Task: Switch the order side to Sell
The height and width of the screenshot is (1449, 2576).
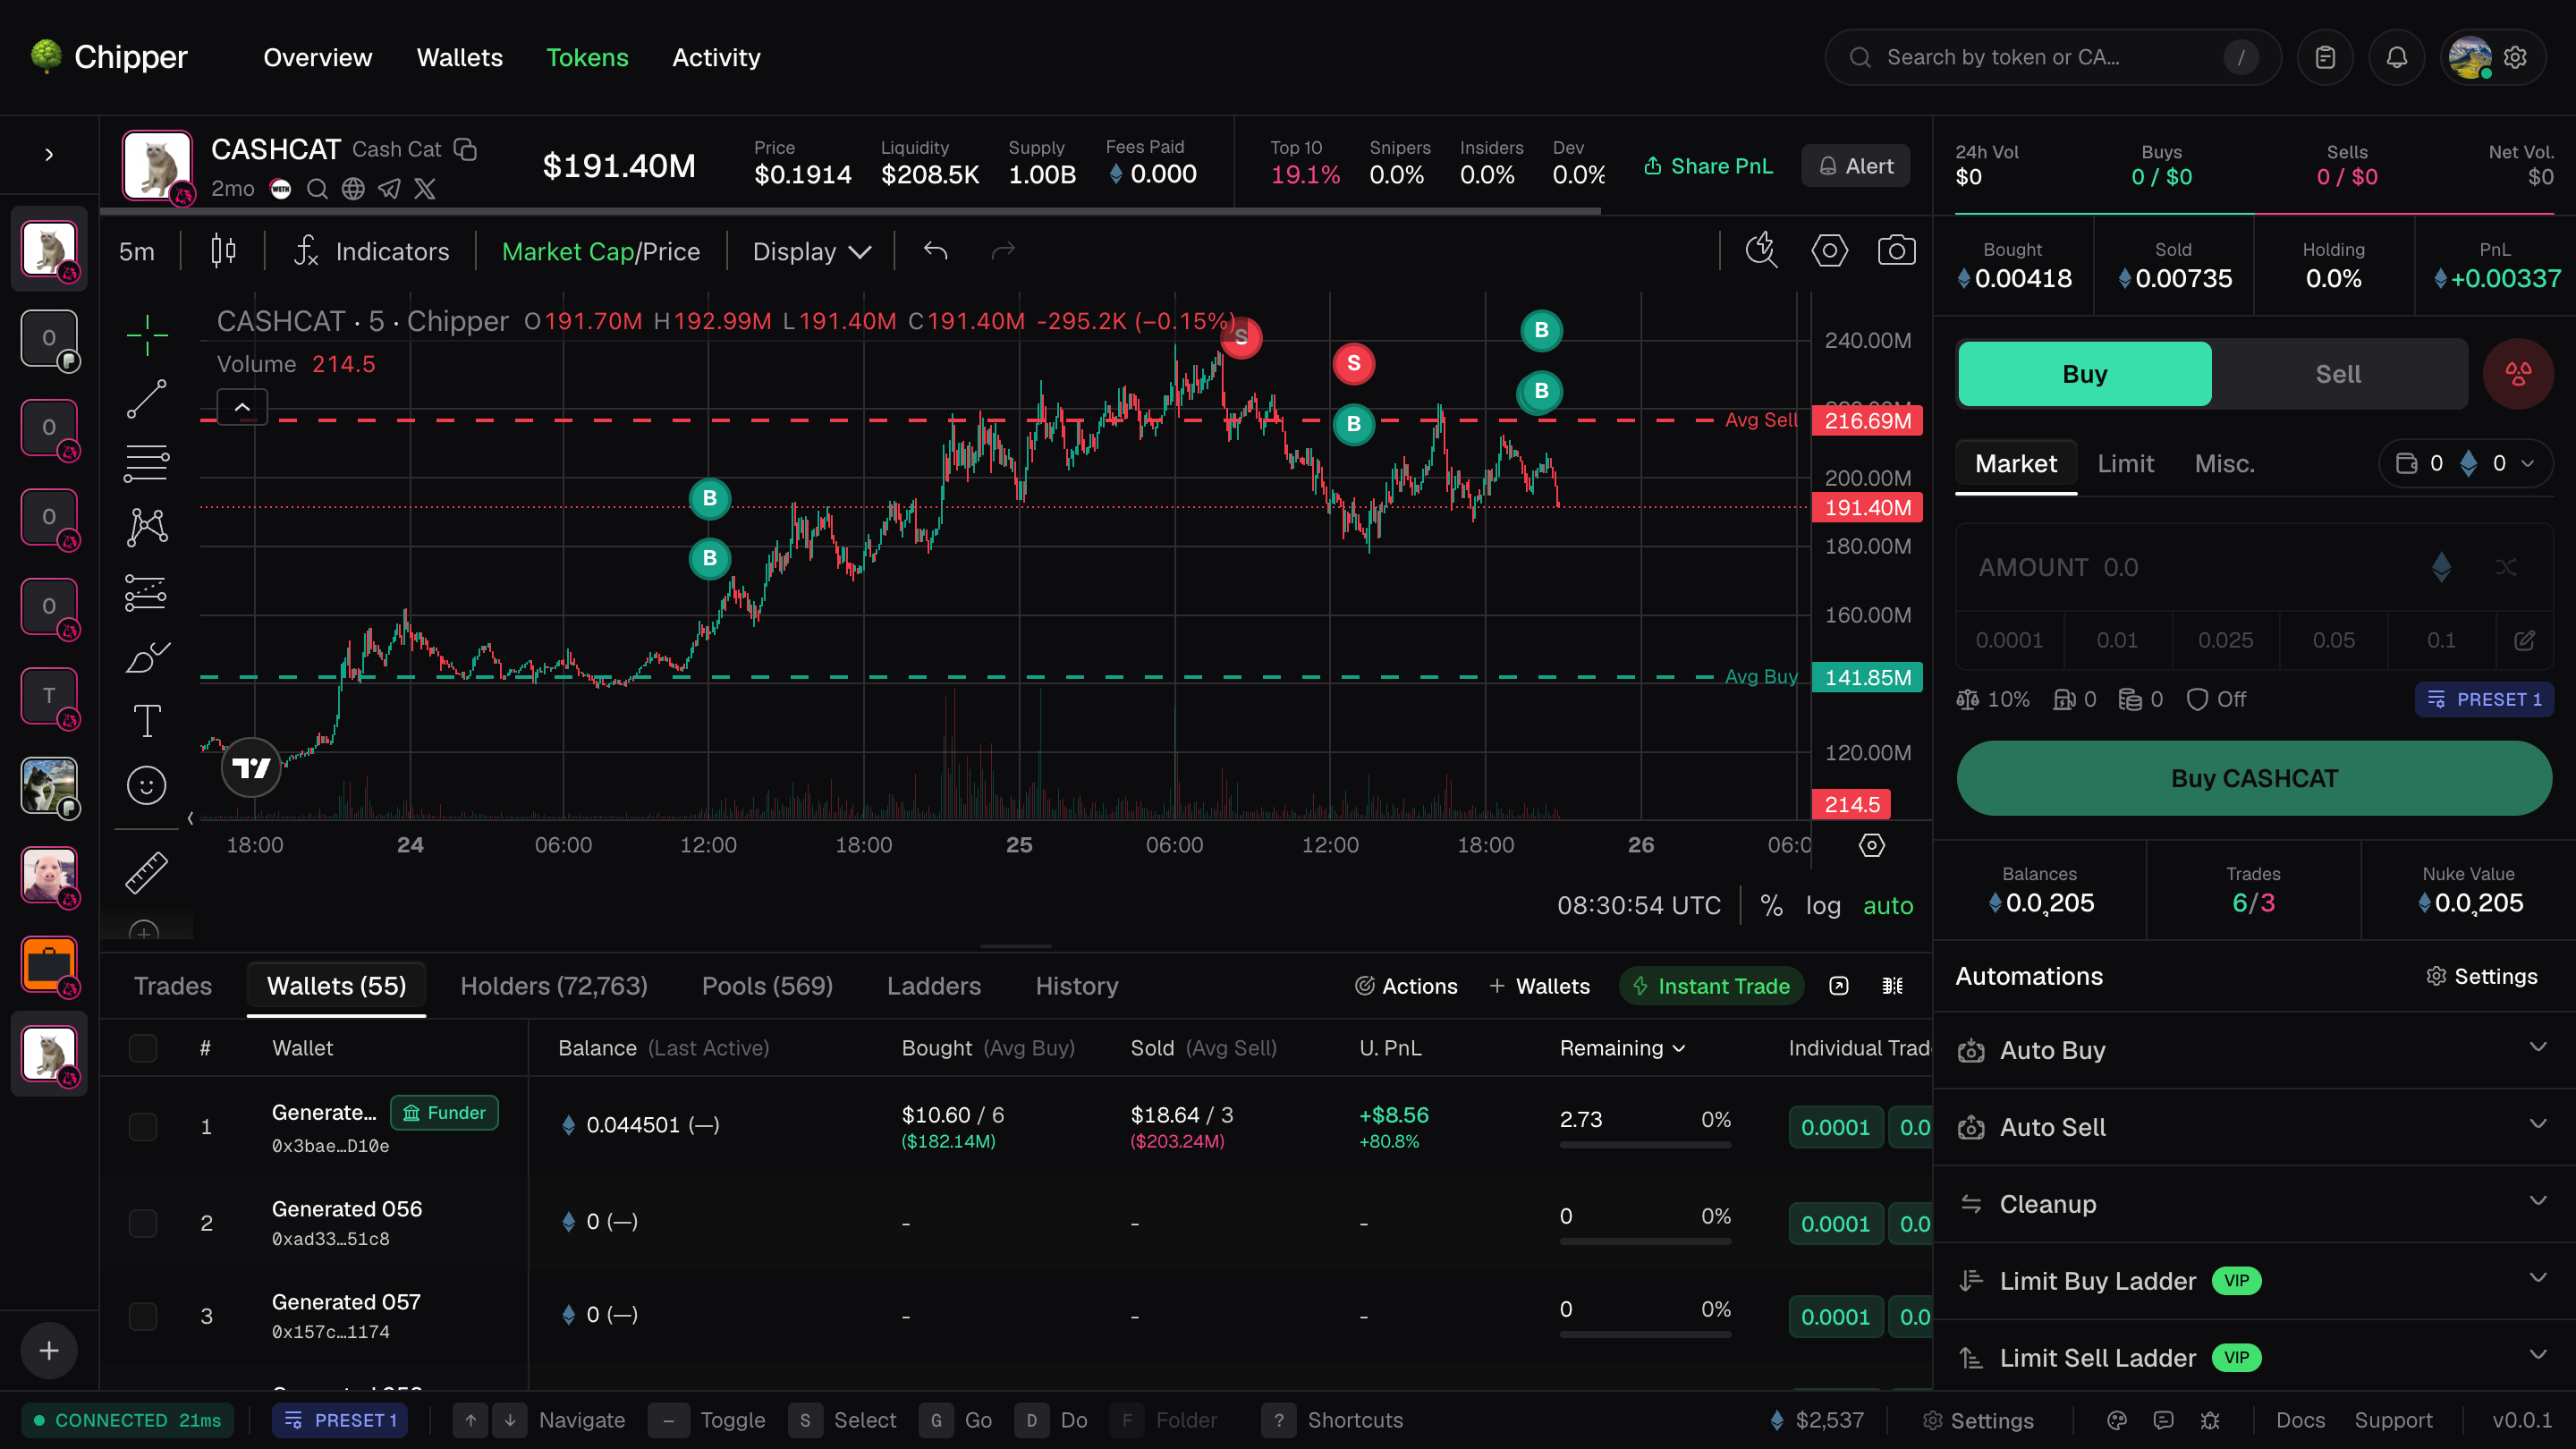Action: pyautogui.click(x=2339, y=374)
